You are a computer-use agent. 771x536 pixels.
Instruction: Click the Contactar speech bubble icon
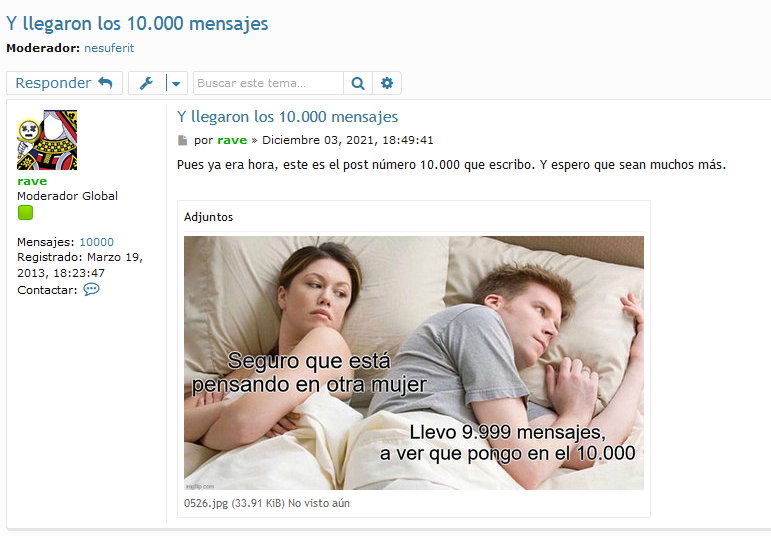[91, 289]
